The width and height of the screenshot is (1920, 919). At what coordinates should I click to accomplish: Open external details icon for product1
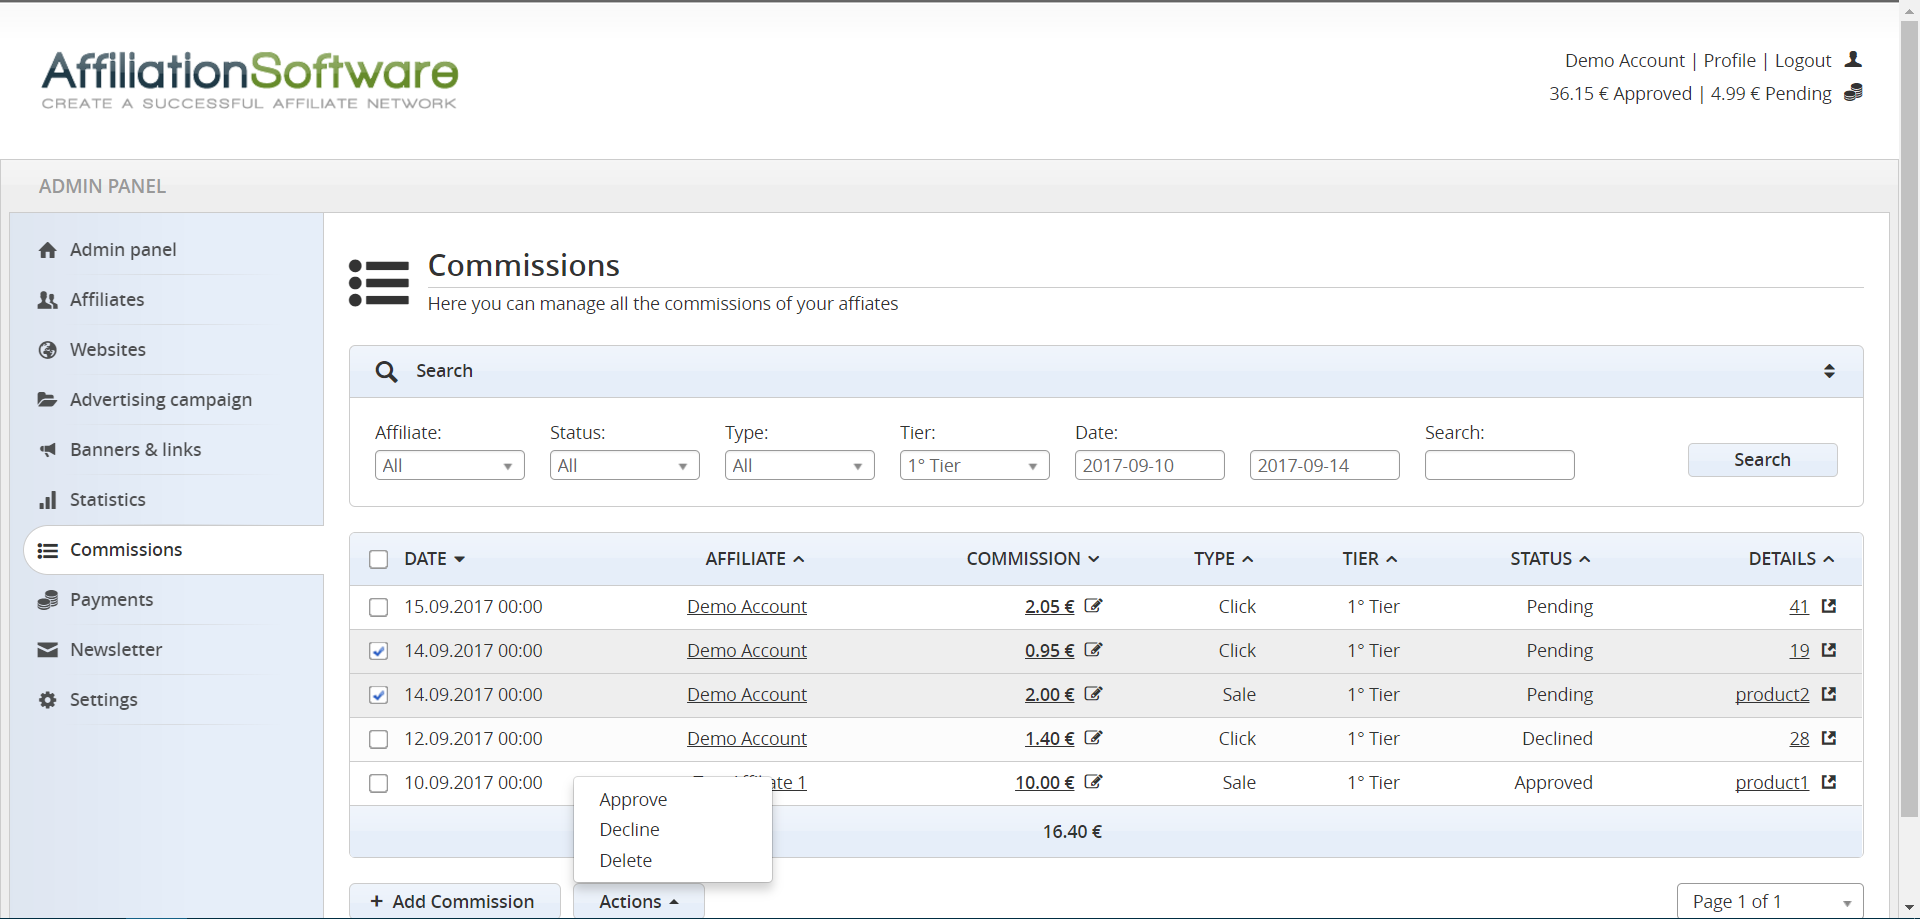(1829, 782)
